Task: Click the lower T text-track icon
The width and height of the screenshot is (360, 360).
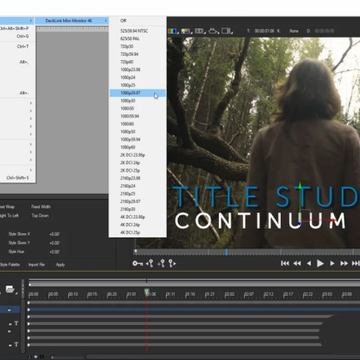Action: [15, 344]
